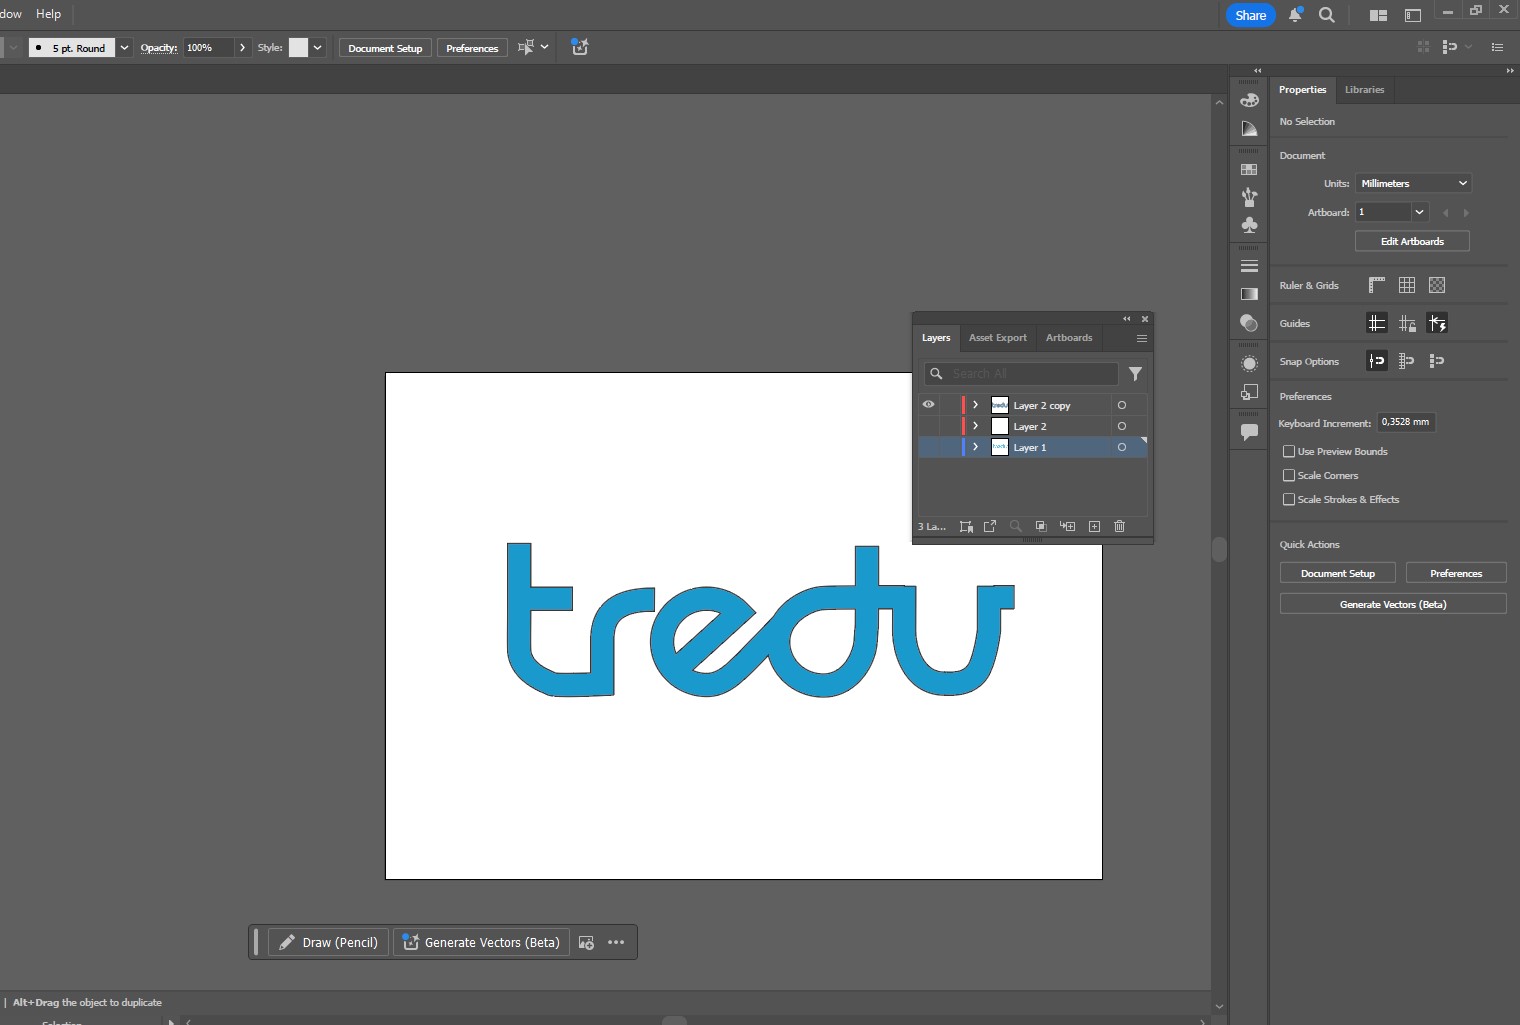The height and width of the screenshot is (1025, 1520).
Task: Open the Style dropdown arrow
Action: tap(318, 47)
